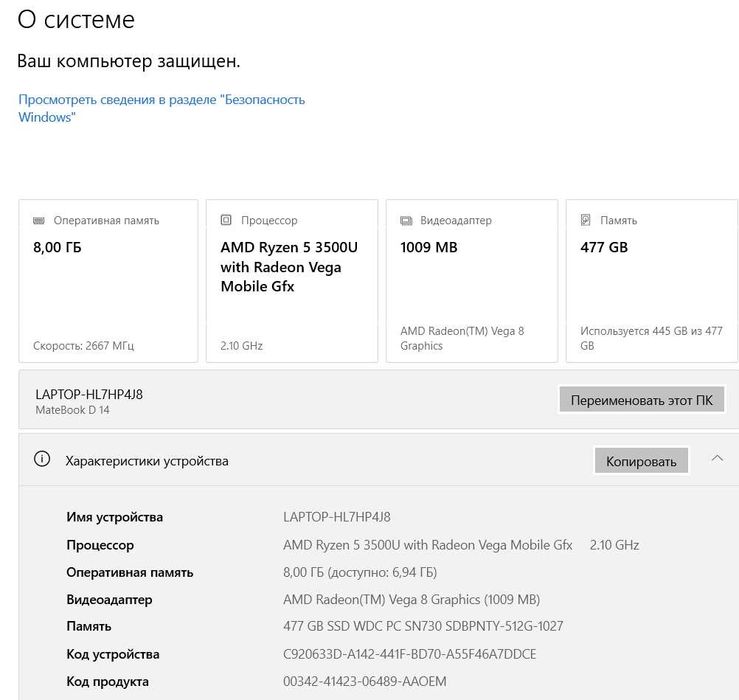The width and height of the screenshot is (739, 700).
Task: Click 477 GB SSD WDC PC SN730 value
Action: pos(423,626)
